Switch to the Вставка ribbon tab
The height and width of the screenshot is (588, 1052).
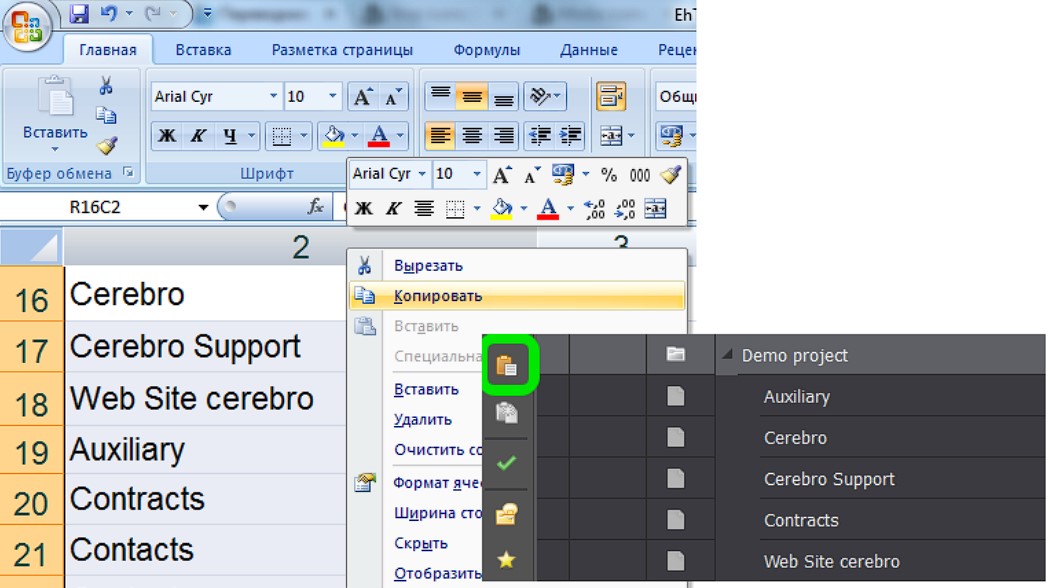(x=203, y=50)
